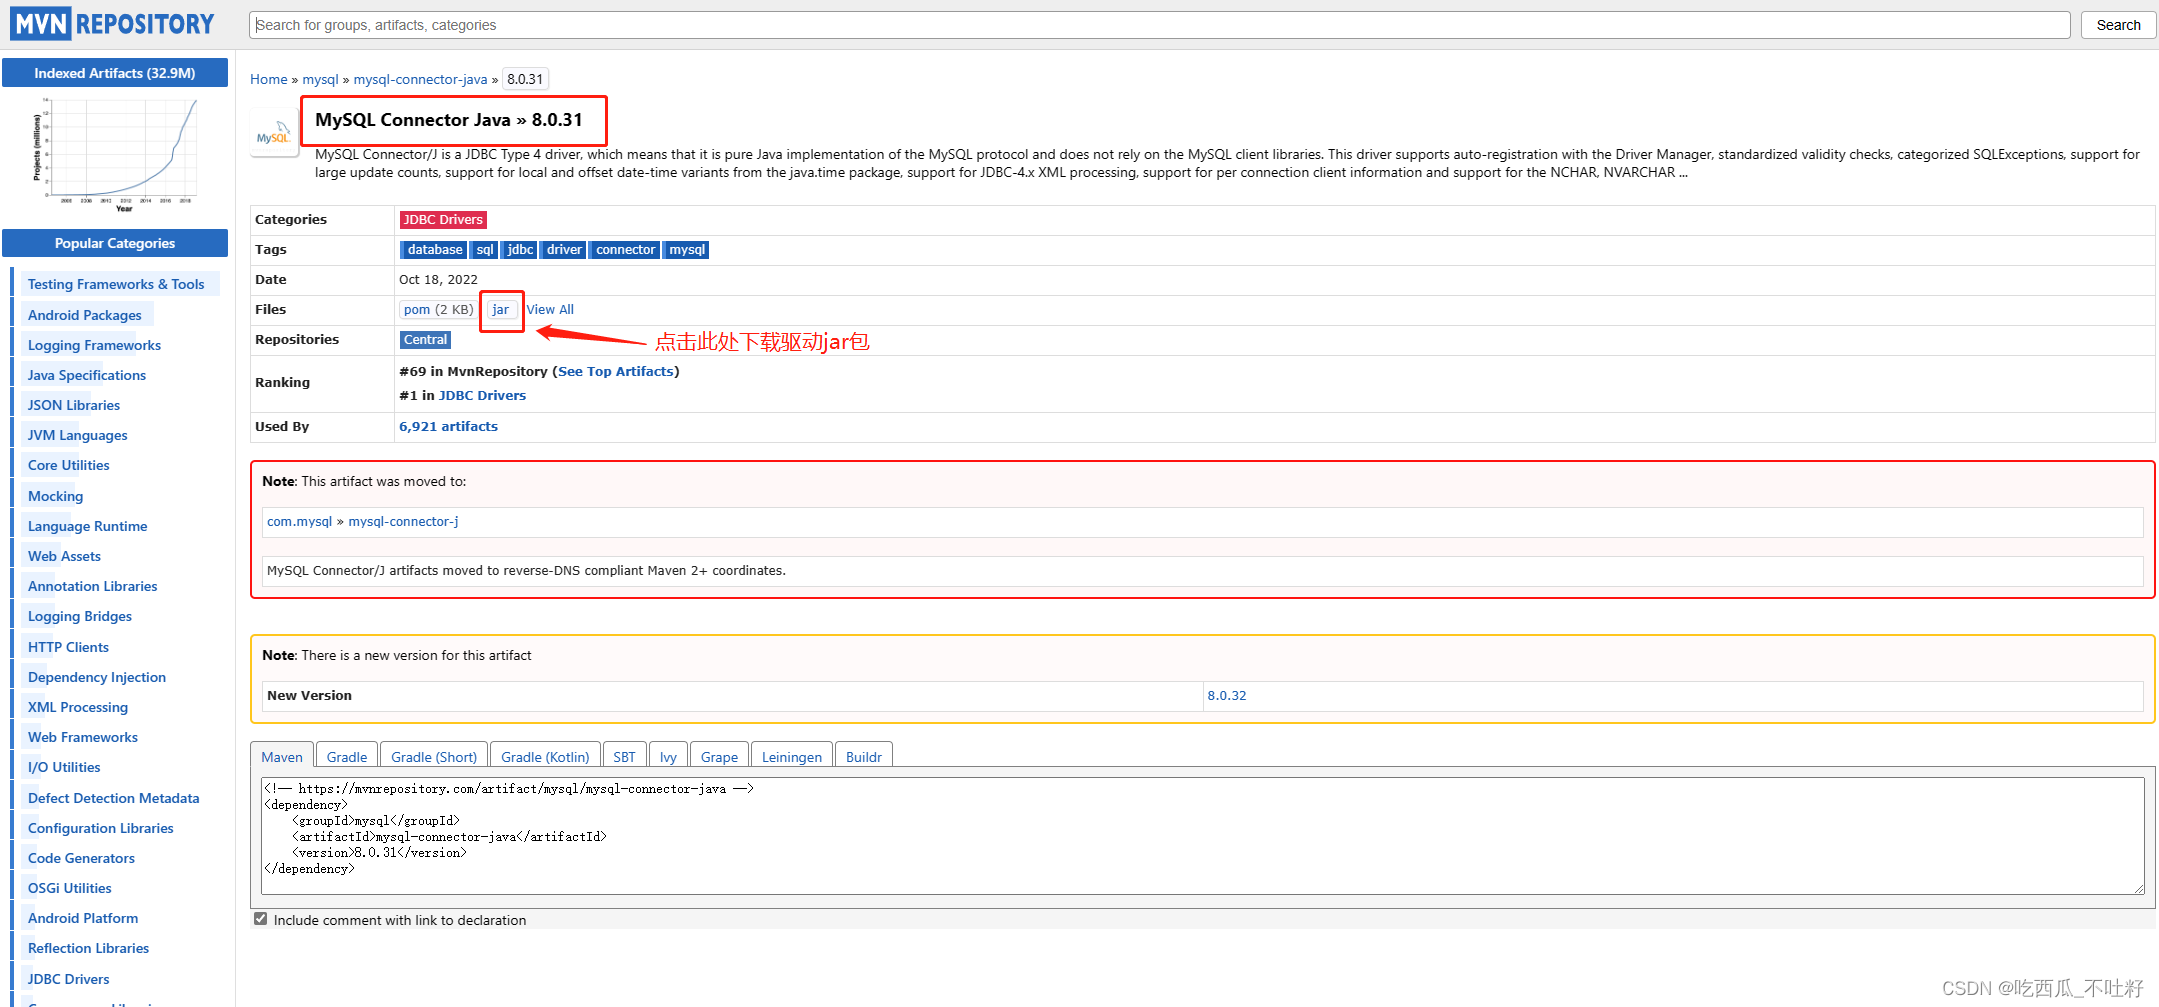
Task: Switch to the Gradle tab
Action: [347, 757]
